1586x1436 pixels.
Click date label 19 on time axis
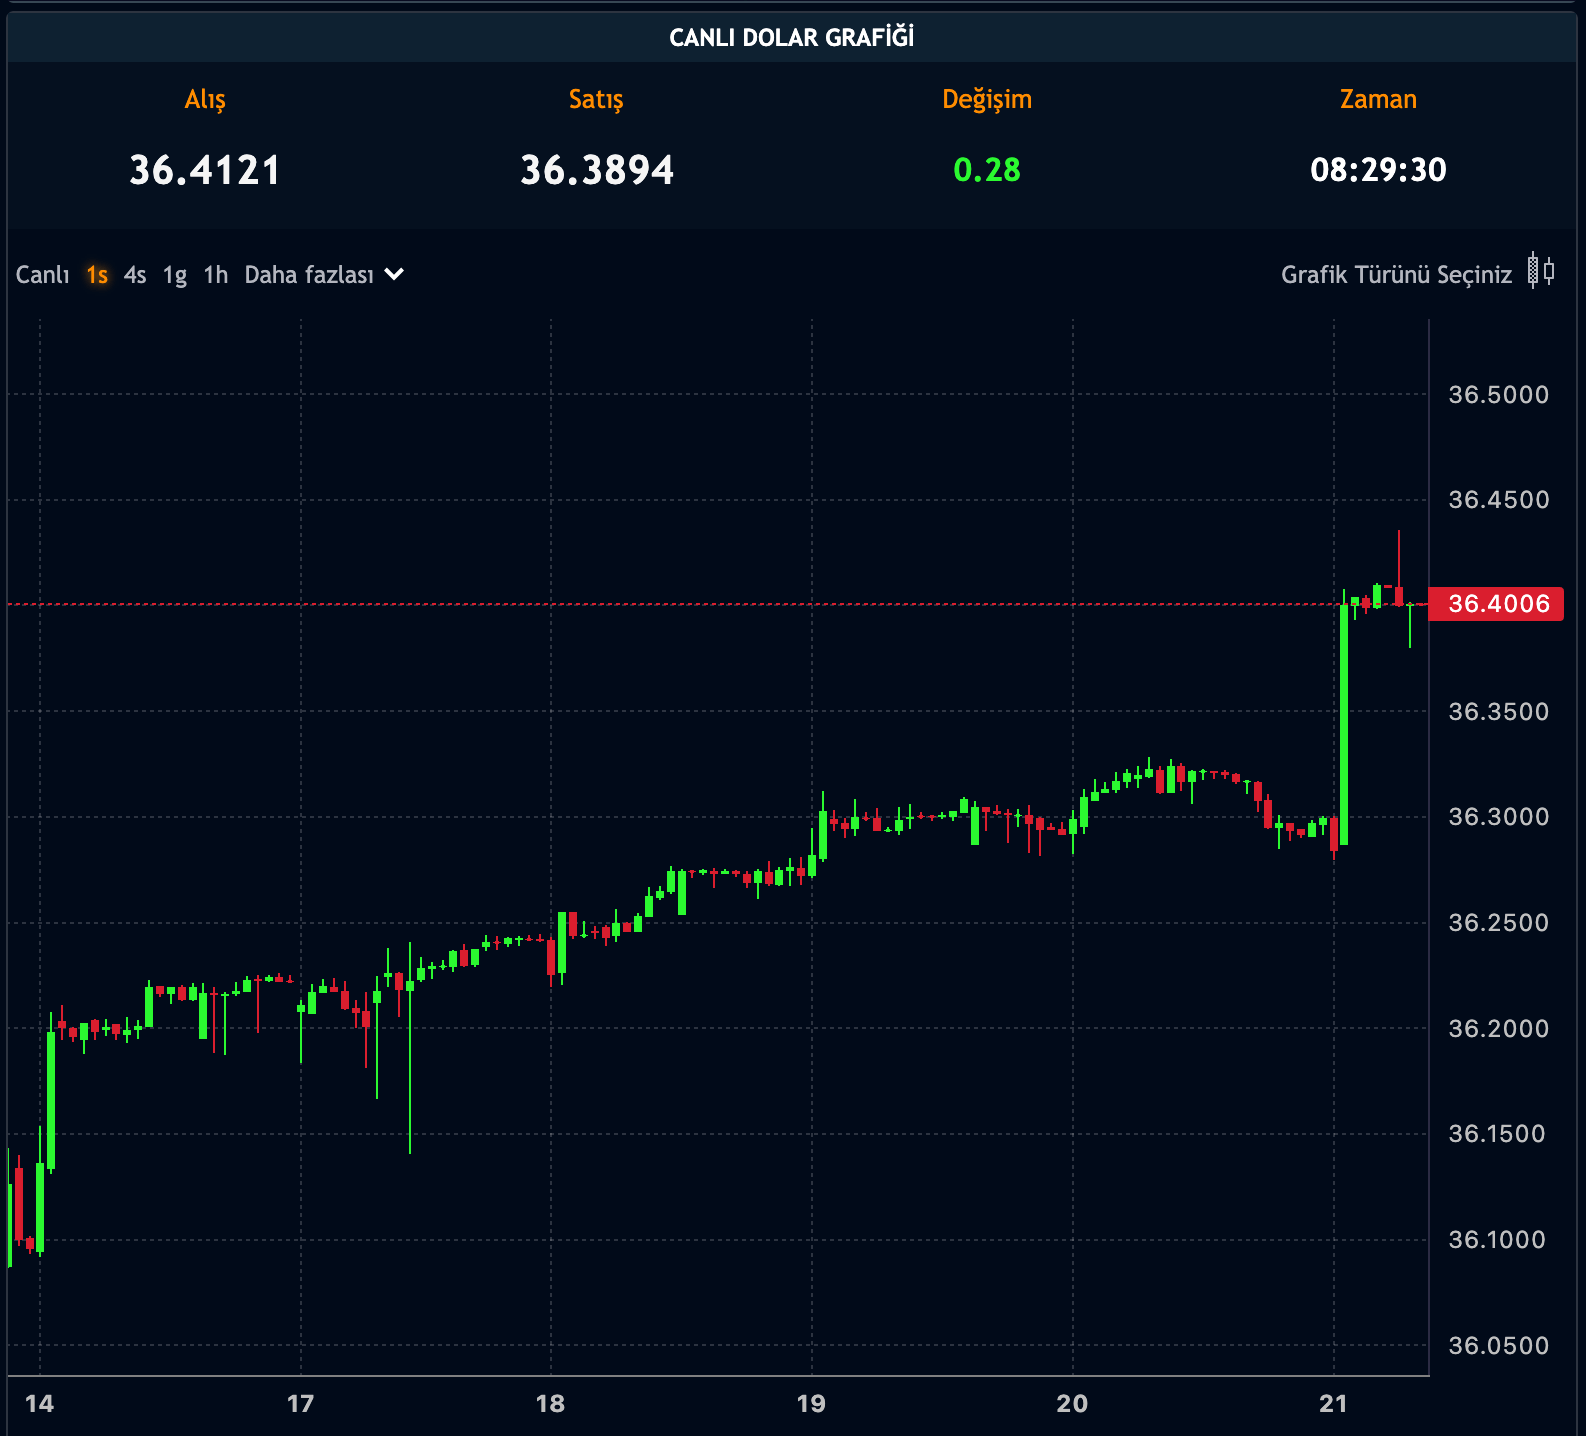(811, 1404)
